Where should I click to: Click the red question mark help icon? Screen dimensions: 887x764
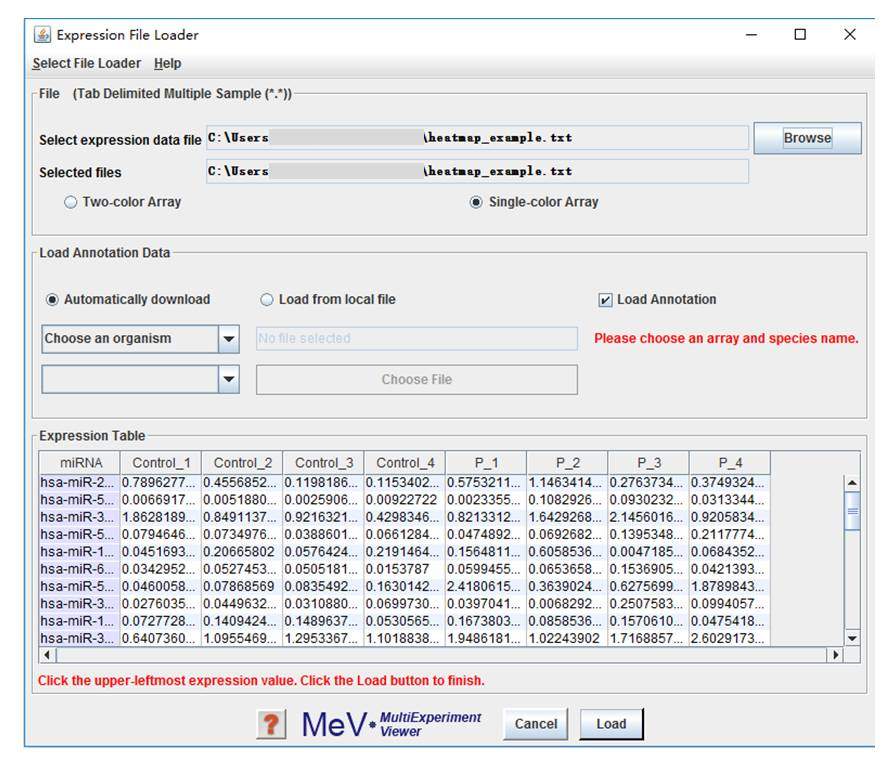(272, 725)
